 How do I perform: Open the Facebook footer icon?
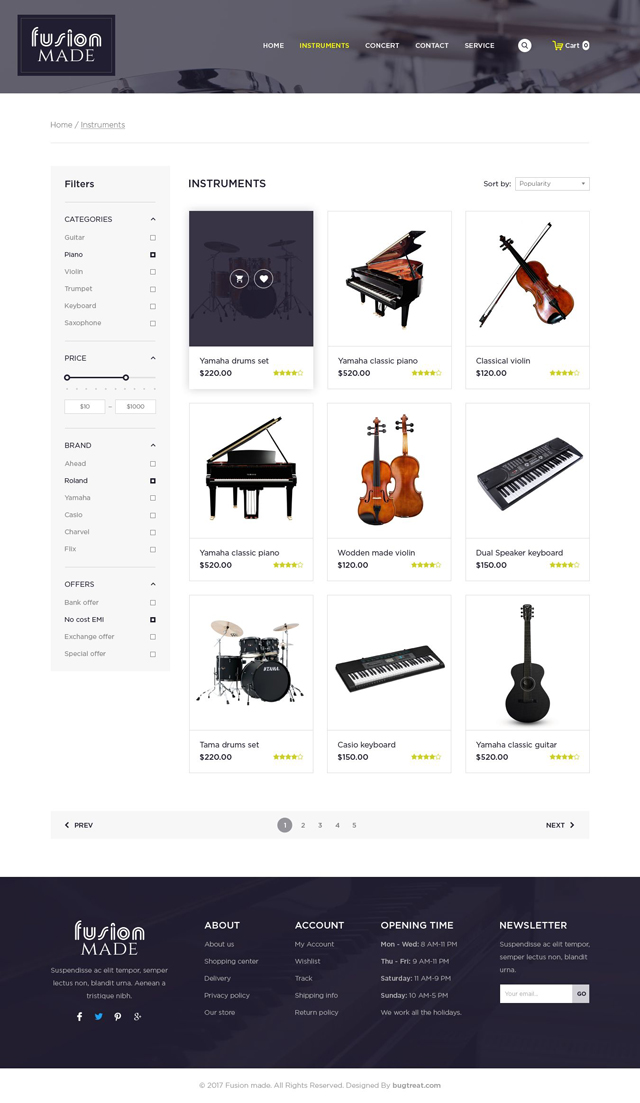pyautogui.click(x=79, y=1016)
